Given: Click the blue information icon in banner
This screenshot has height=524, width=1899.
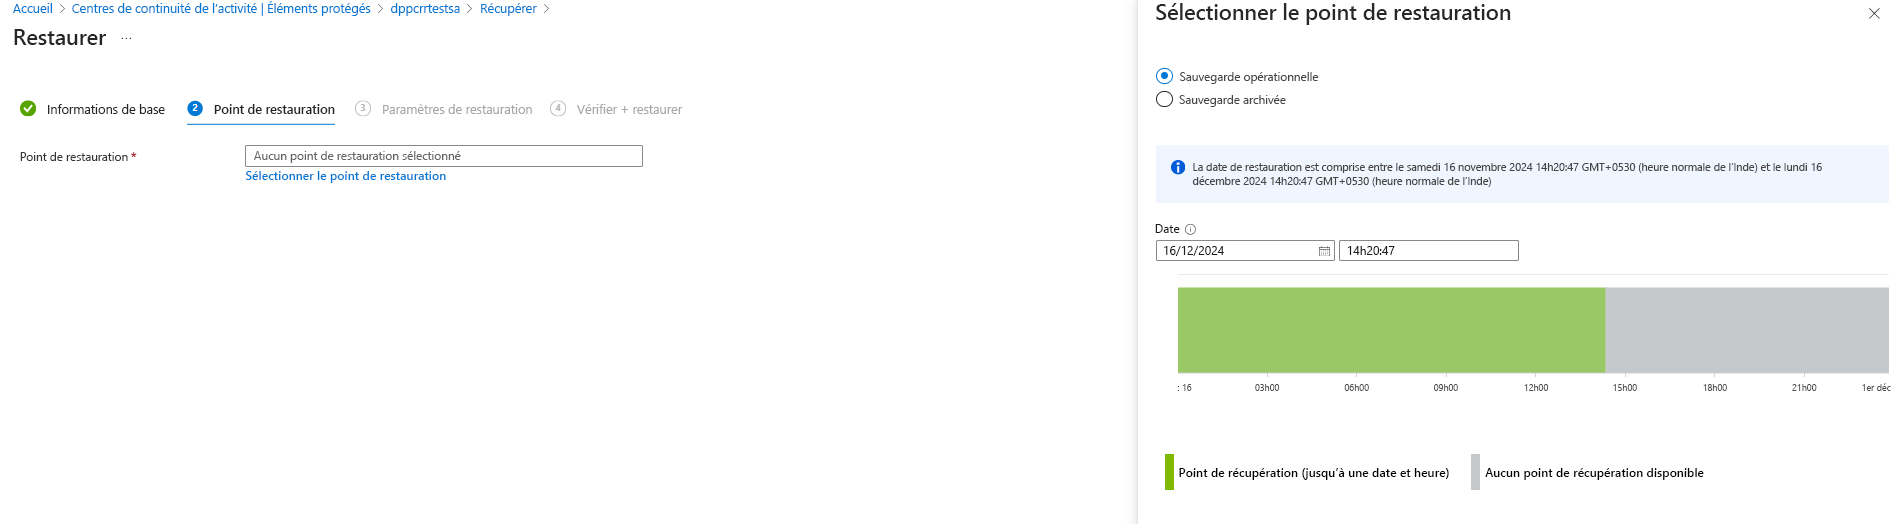Looking at the screenshot, I should tap(1178, 168).
